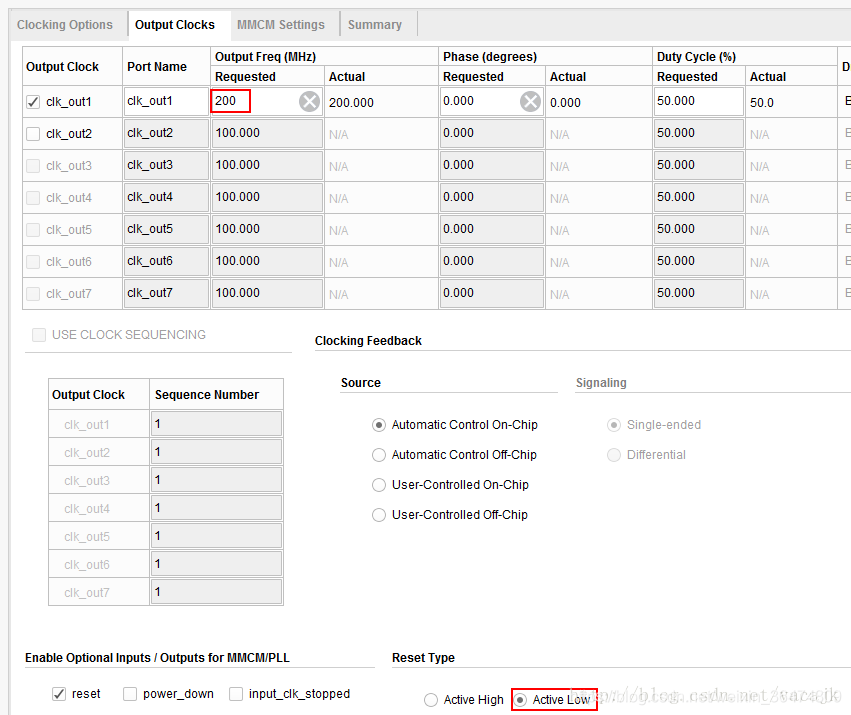Open the MMCM Settings tab

pos(281,25)
